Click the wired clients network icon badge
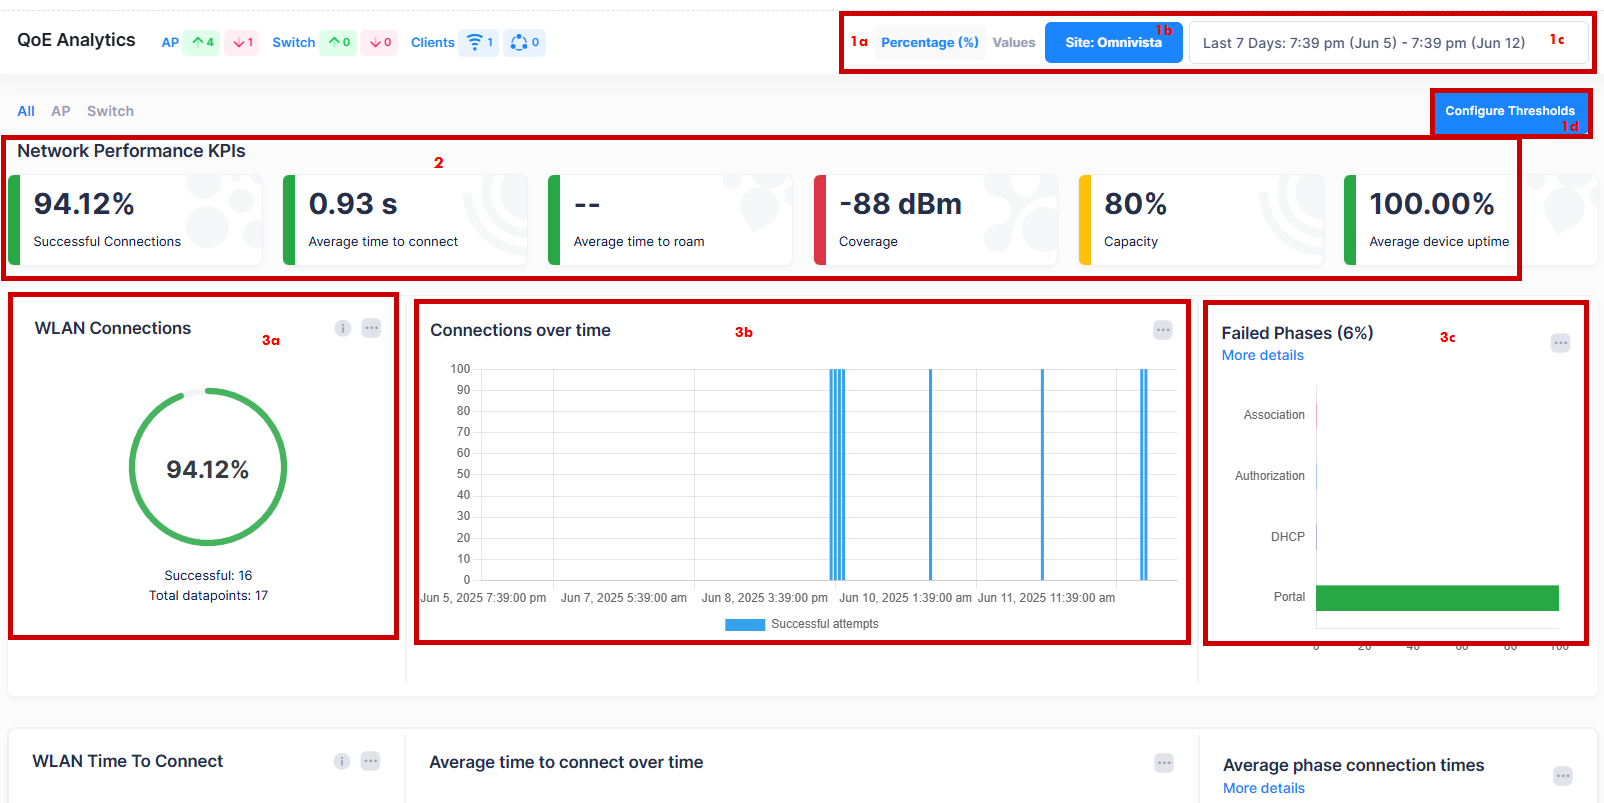 tap(524, 42)
